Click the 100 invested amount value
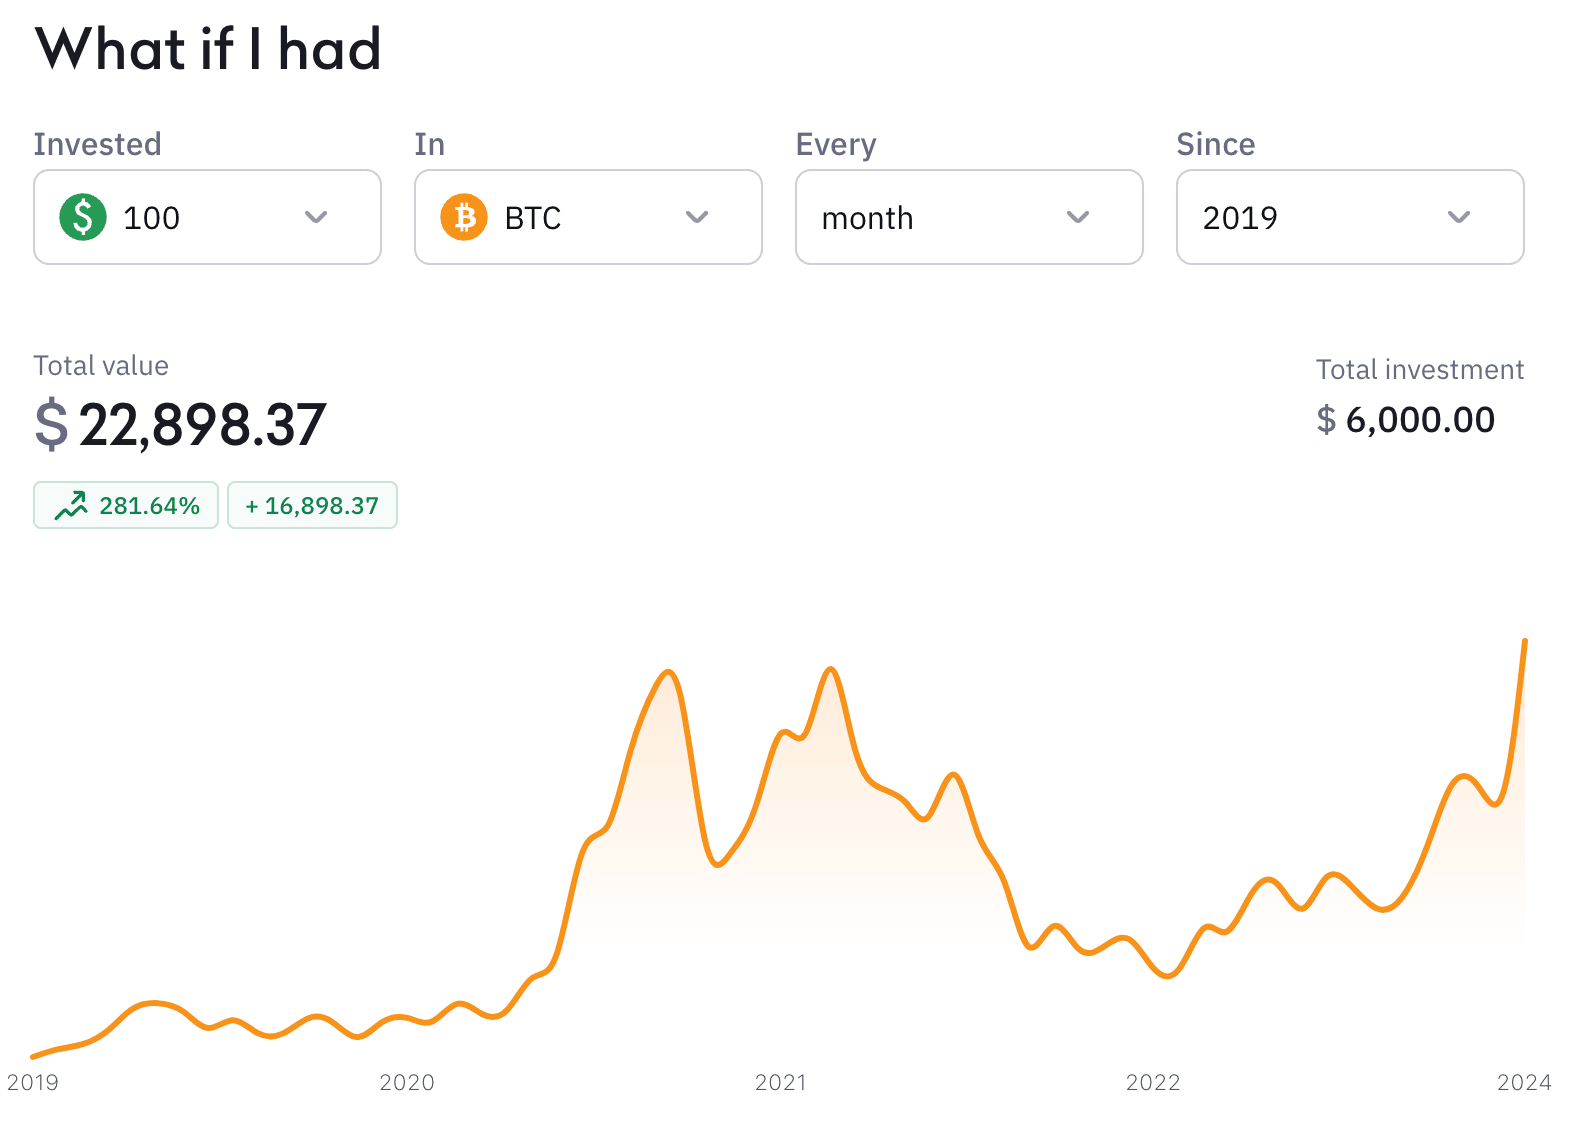1576x1136 pixels. tap(151, 218)
